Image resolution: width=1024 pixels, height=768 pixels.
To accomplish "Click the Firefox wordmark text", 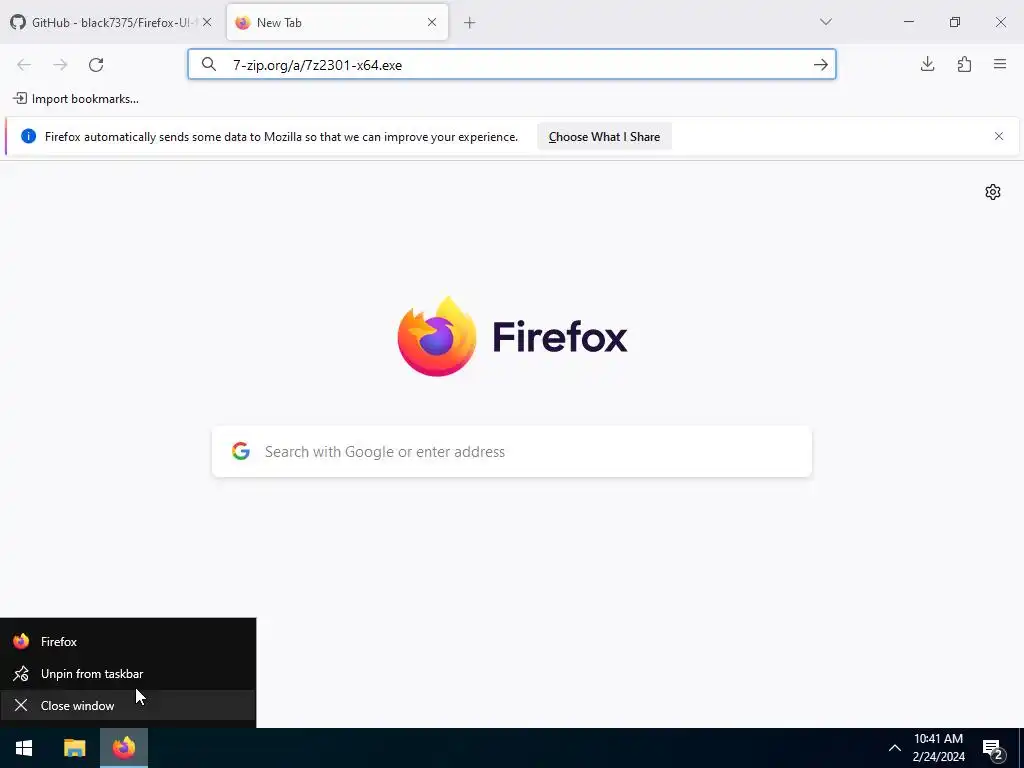I will coord(560,337).
